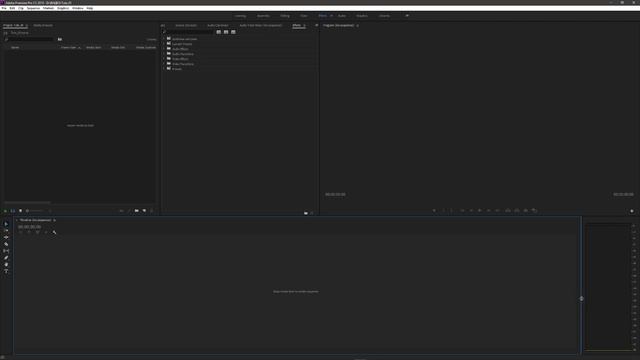Click Mark In in Program monitor
The width and height of the screenshot is (640, 360).
[x=444, y=211]
